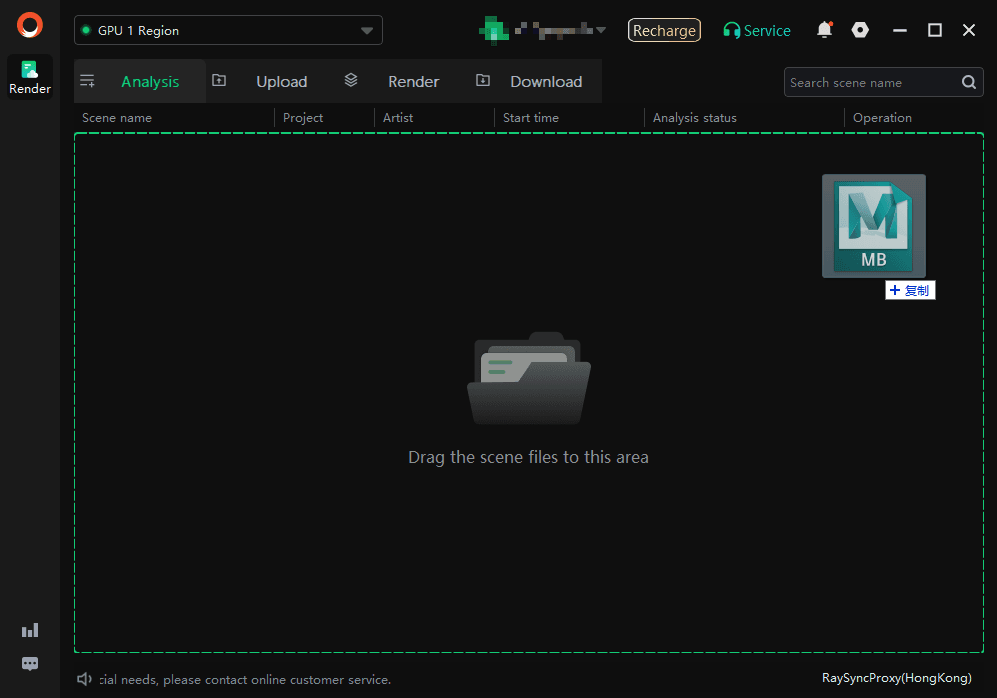The width and height of the screenshot is (997, 698).
Task: Open the statistics bar chart icon
Action: point(30,630)
